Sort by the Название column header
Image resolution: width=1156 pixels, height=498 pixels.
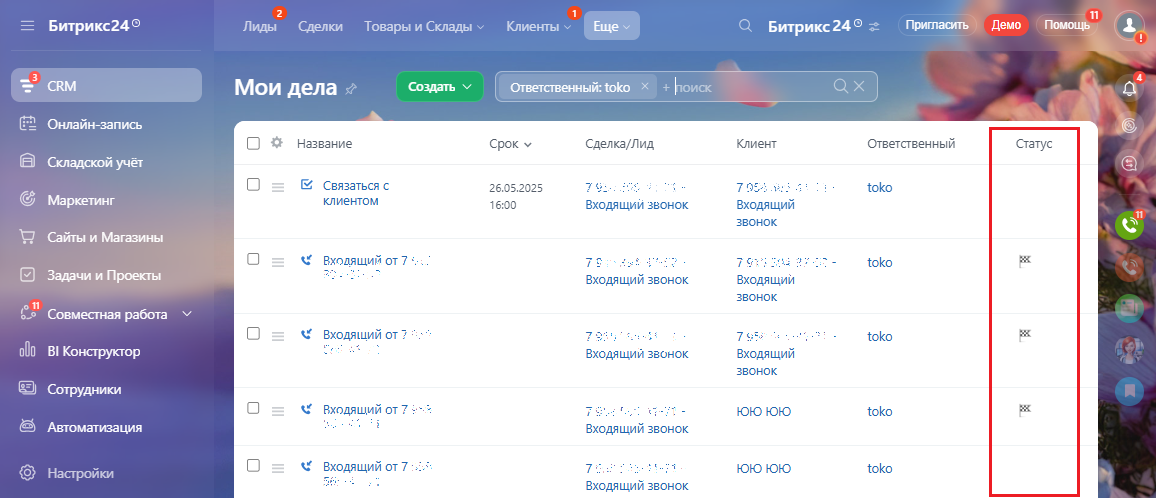tap(324, 144)
